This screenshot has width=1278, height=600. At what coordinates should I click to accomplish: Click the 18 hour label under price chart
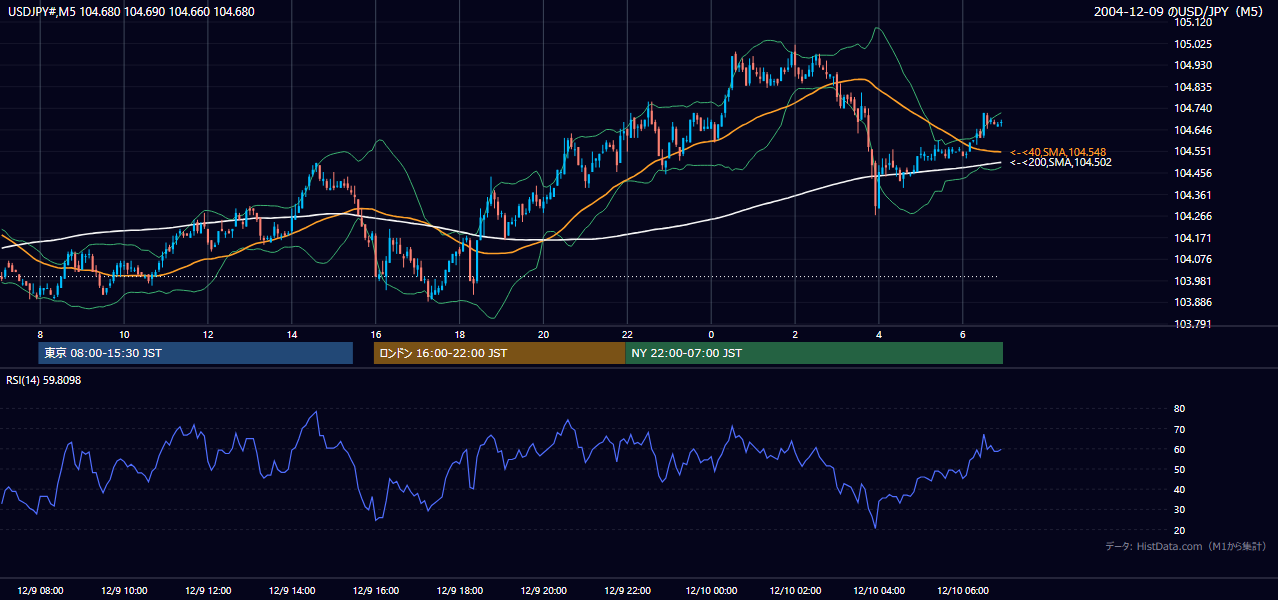(x=459, y=334)
